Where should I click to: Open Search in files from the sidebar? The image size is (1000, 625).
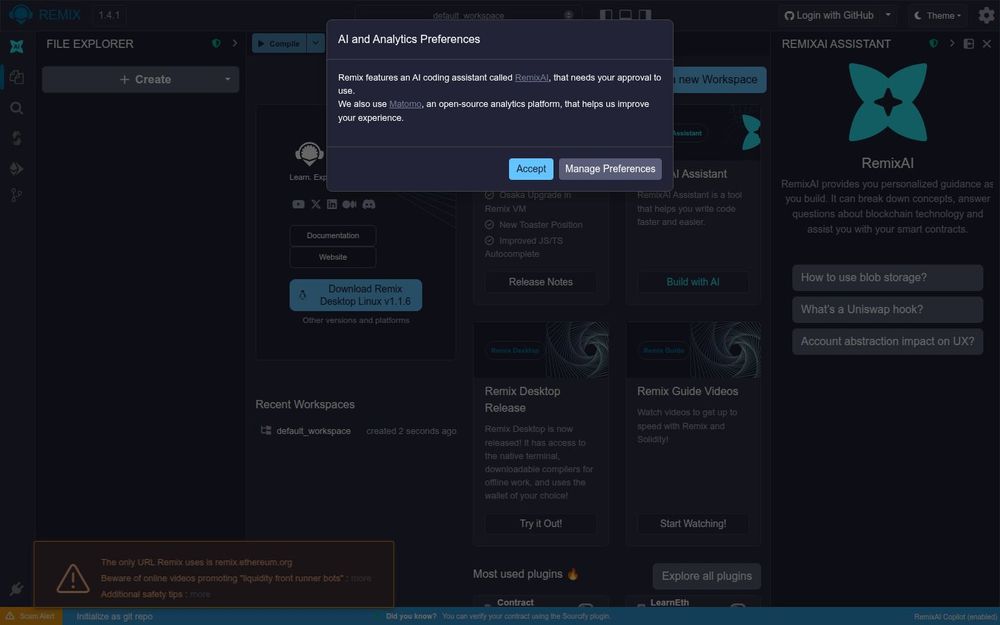(x=17, y=108)
